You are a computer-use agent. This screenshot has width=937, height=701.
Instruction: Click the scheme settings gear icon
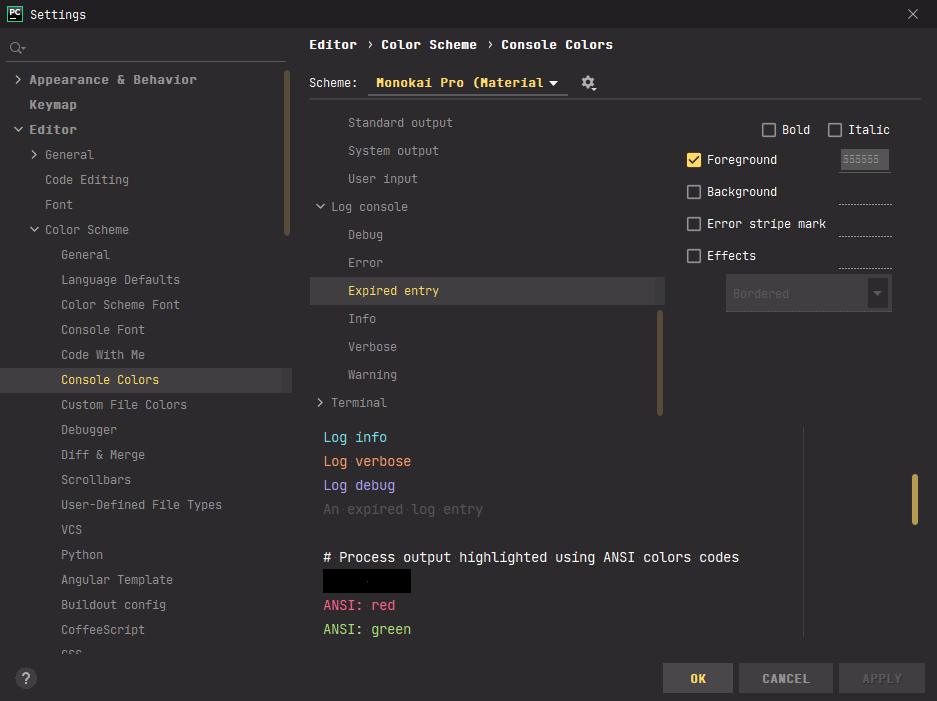click(588, 83)
